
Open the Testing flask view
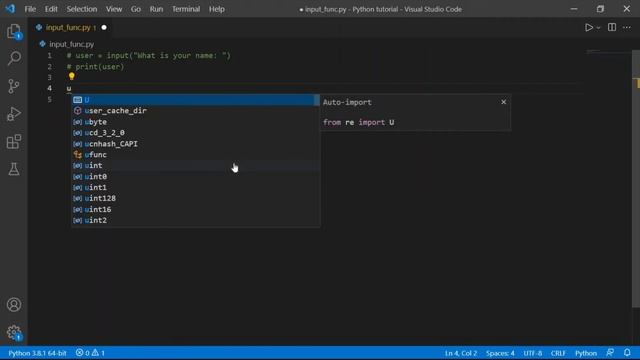[x=14, y=169]
